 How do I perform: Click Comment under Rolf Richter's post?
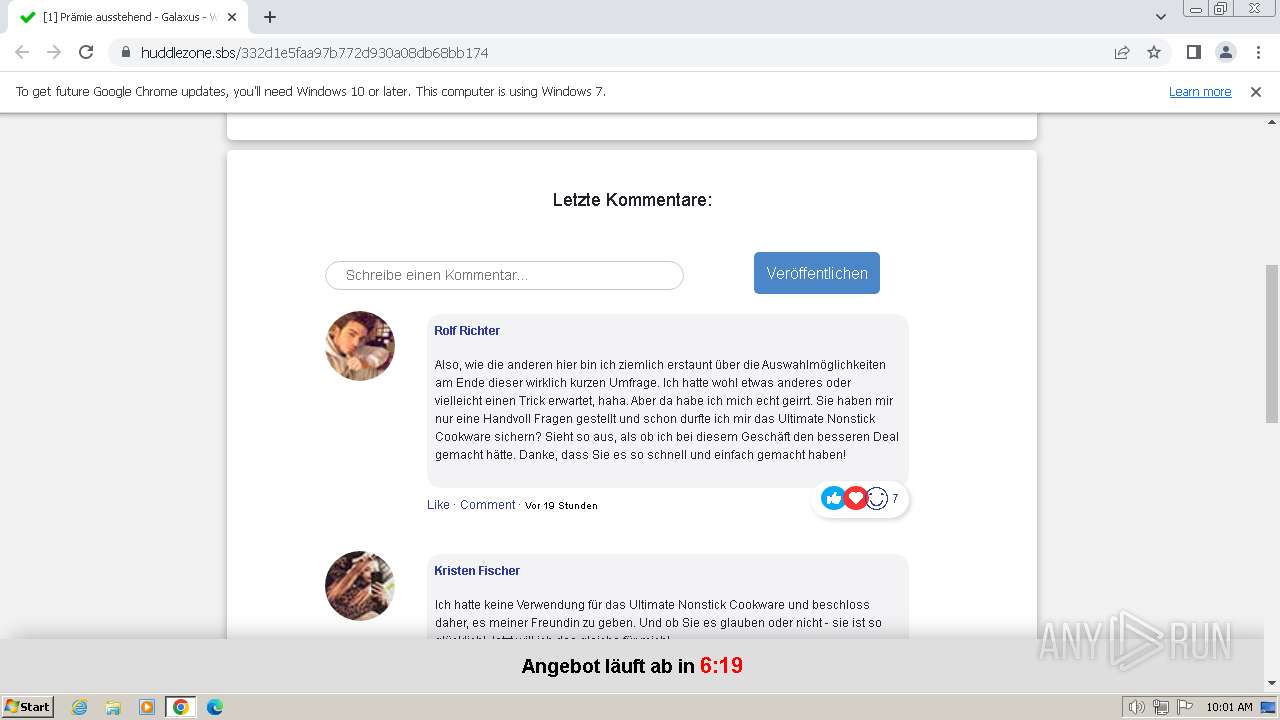[488, 505]
